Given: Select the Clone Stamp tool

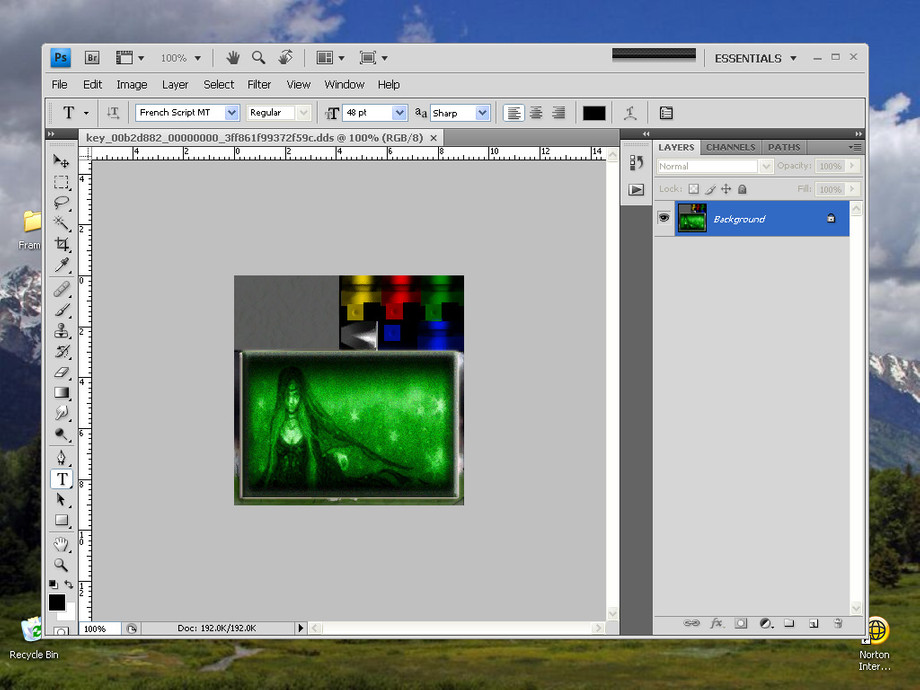Looking at the screenshot, I should pos(61,330).
